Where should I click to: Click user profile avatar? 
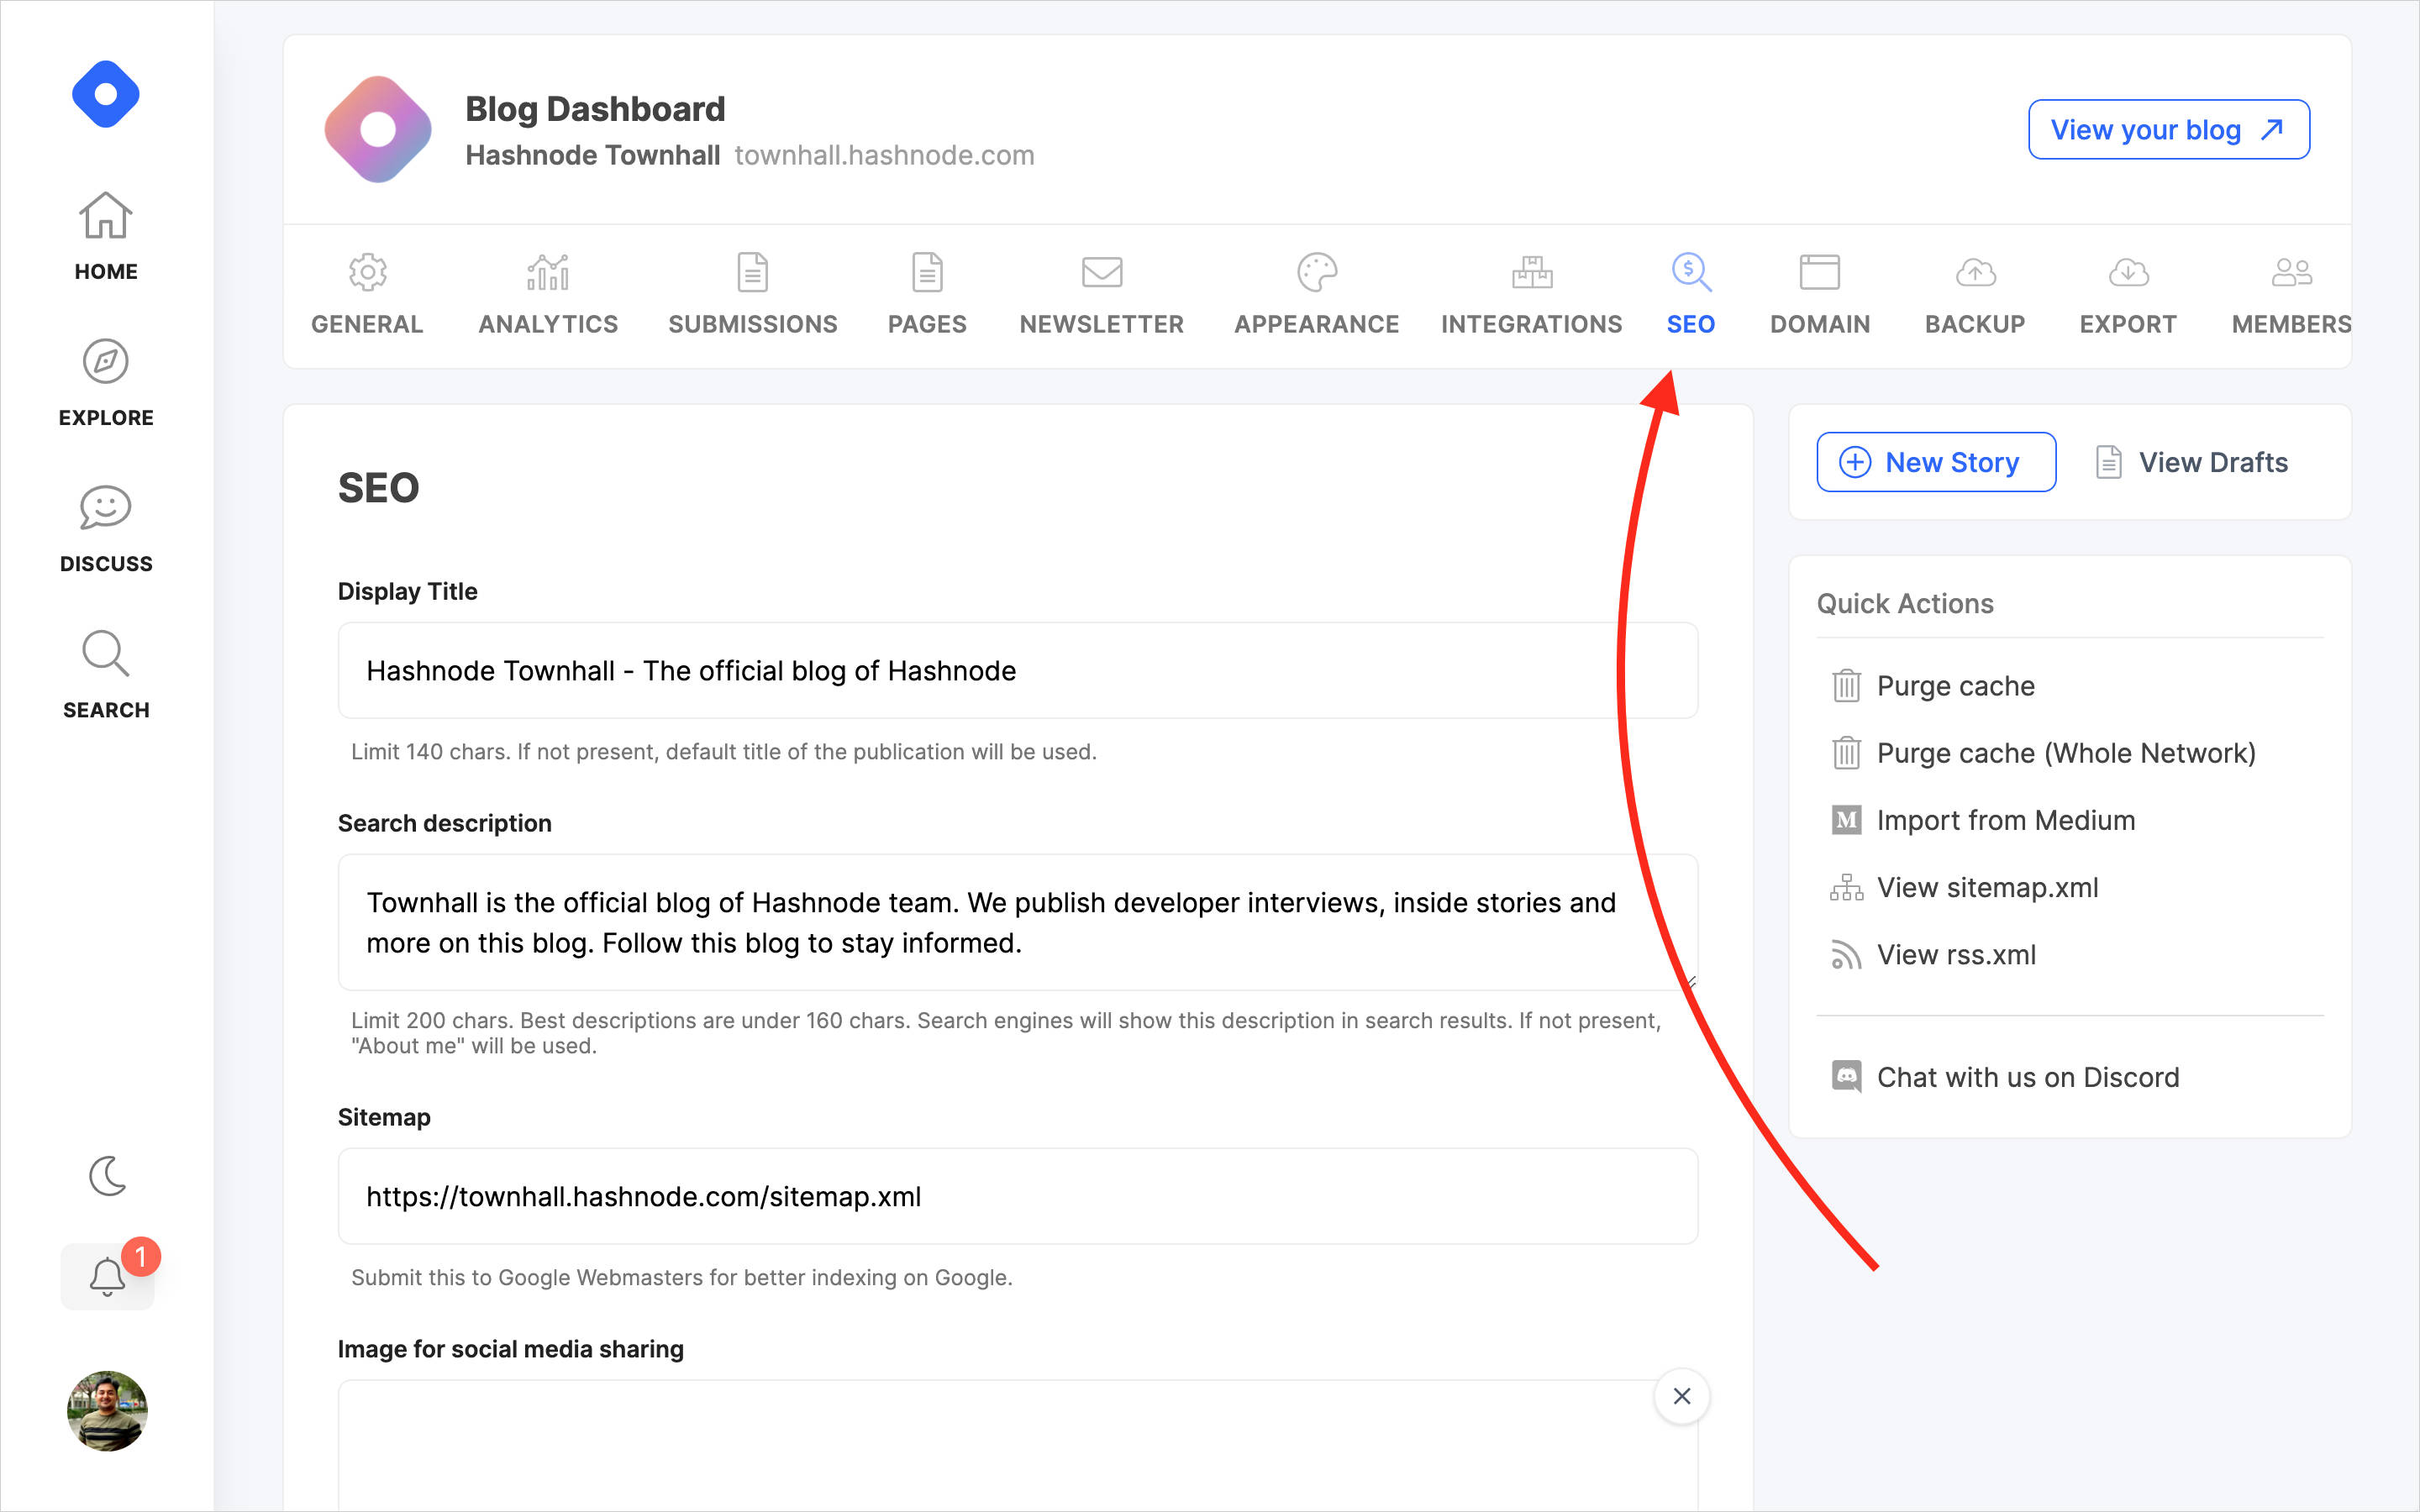[107, 1411]
